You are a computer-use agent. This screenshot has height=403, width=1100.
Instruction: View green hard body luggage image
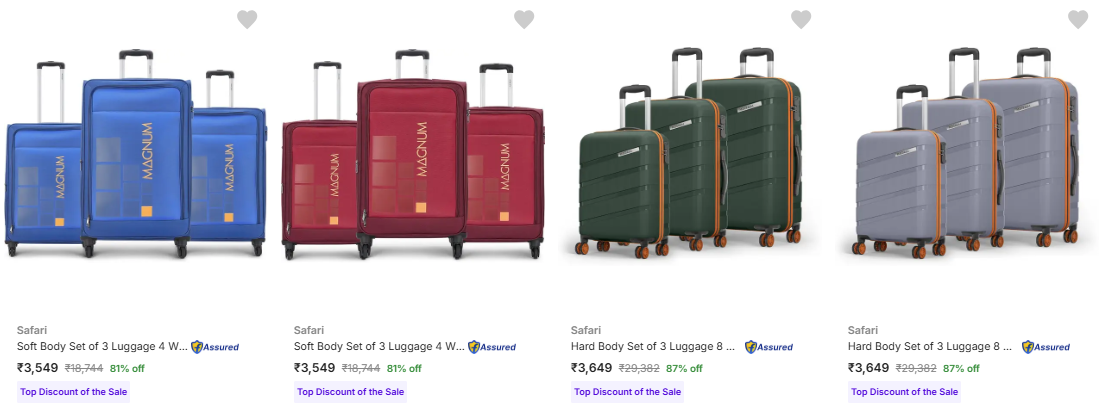click(690, 155)
